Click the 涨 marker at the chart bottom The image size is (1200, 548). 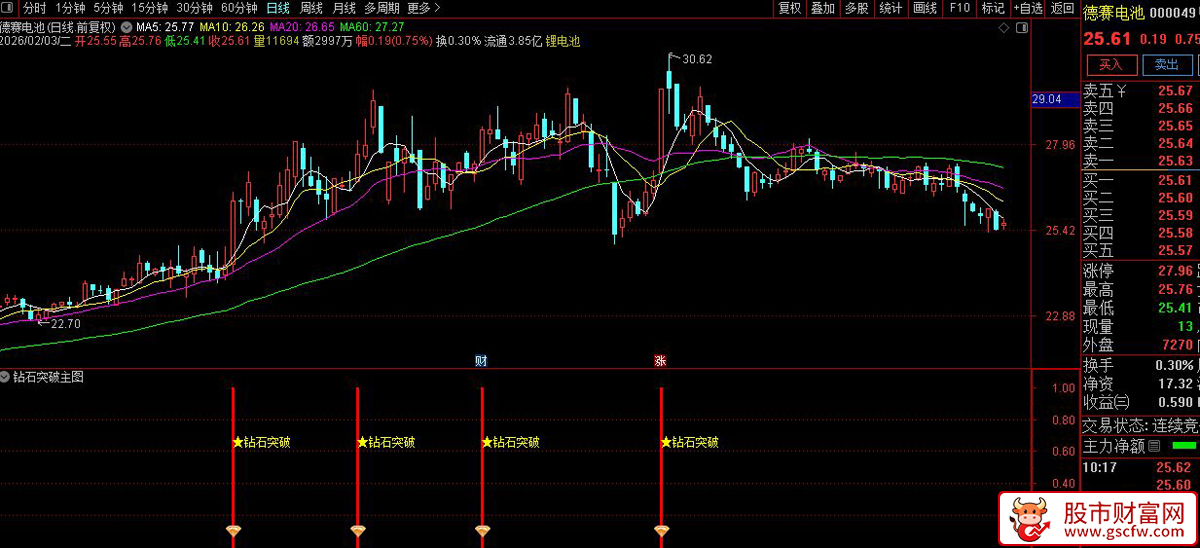(x=660, y=360)
